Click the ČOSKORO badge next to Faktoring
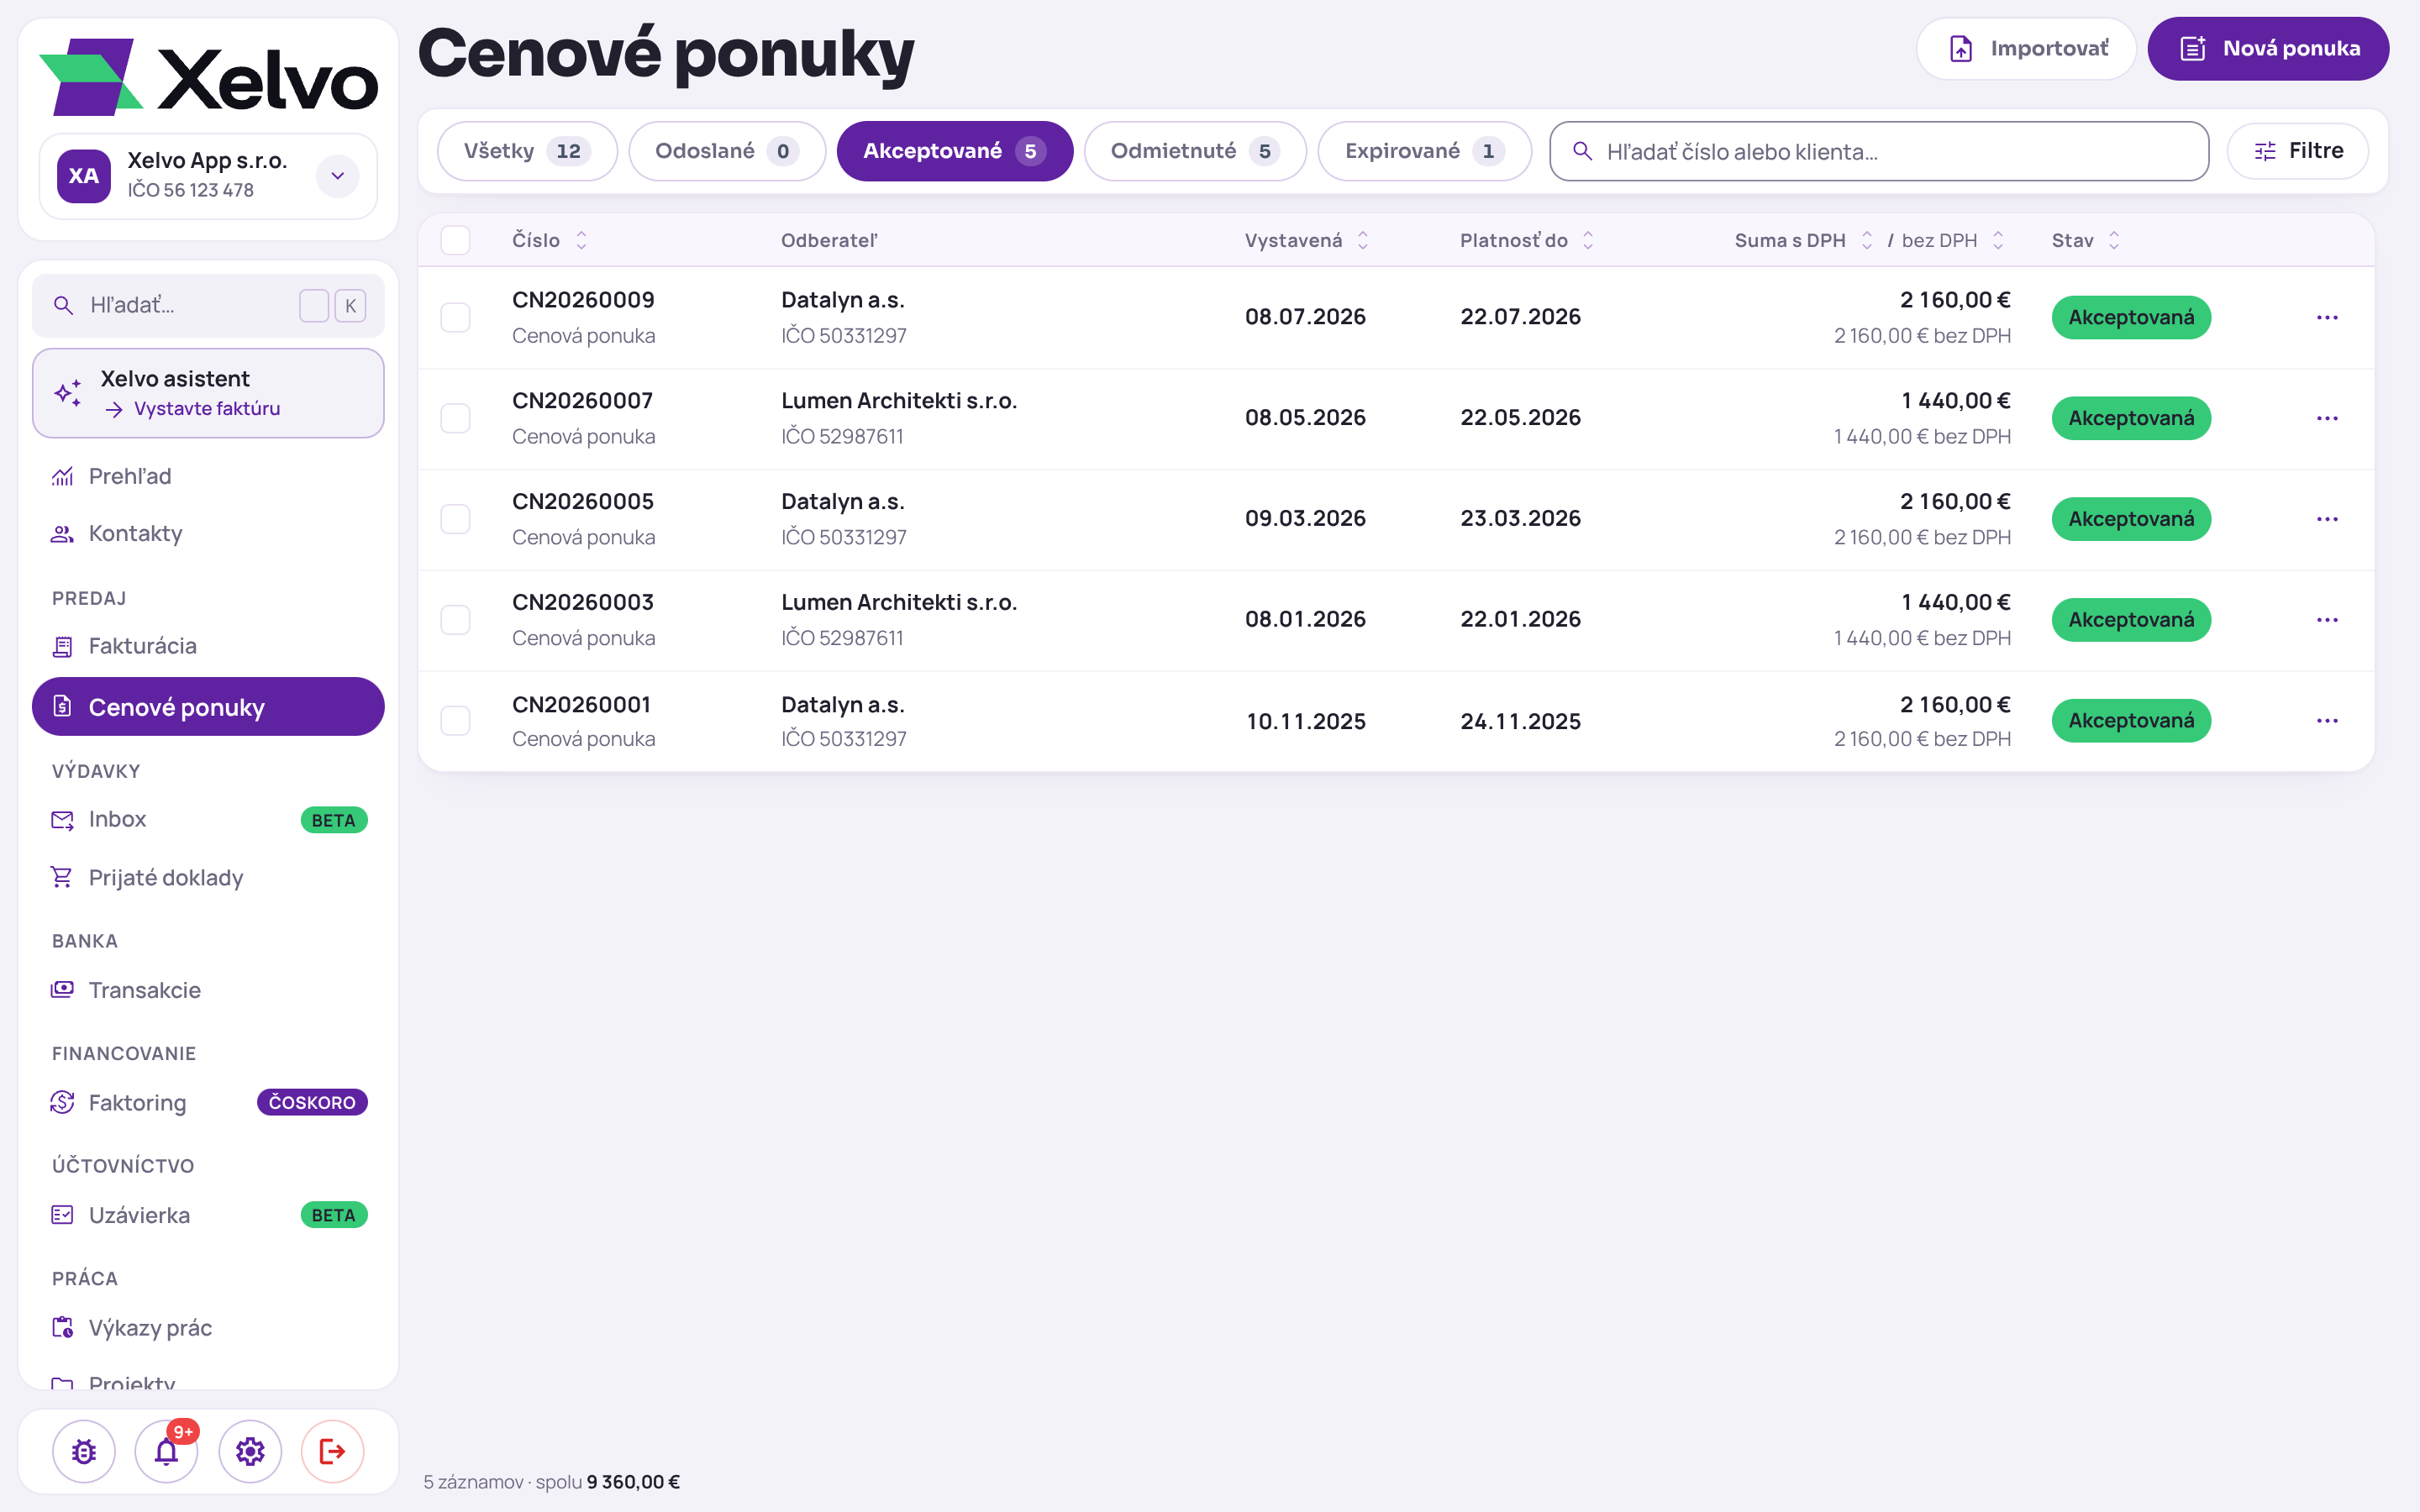This screenshot has width=2420, height=1512. [312, 1102]
